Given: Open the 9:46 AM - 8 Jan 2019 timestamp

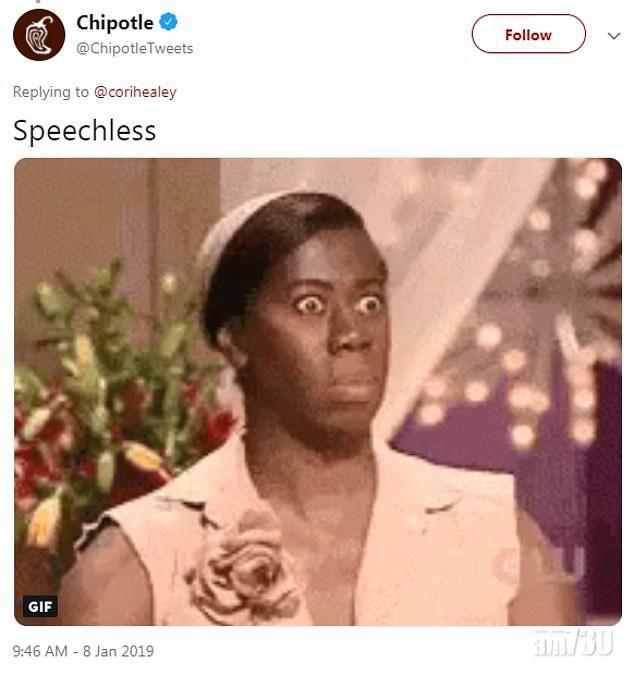Looking at the screenshot, I should click(83, 651).
